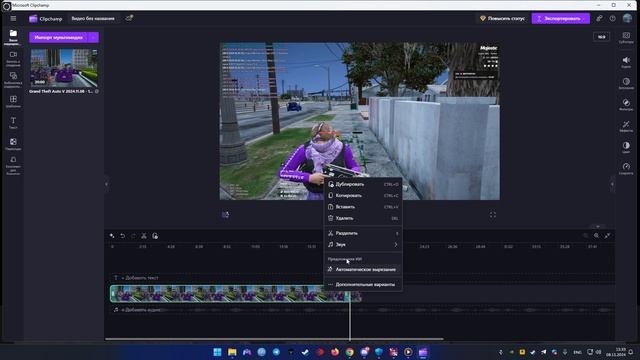Click the Экспортировать button
The width and height of the screenshot is (640, 360).
pos(560,18)
